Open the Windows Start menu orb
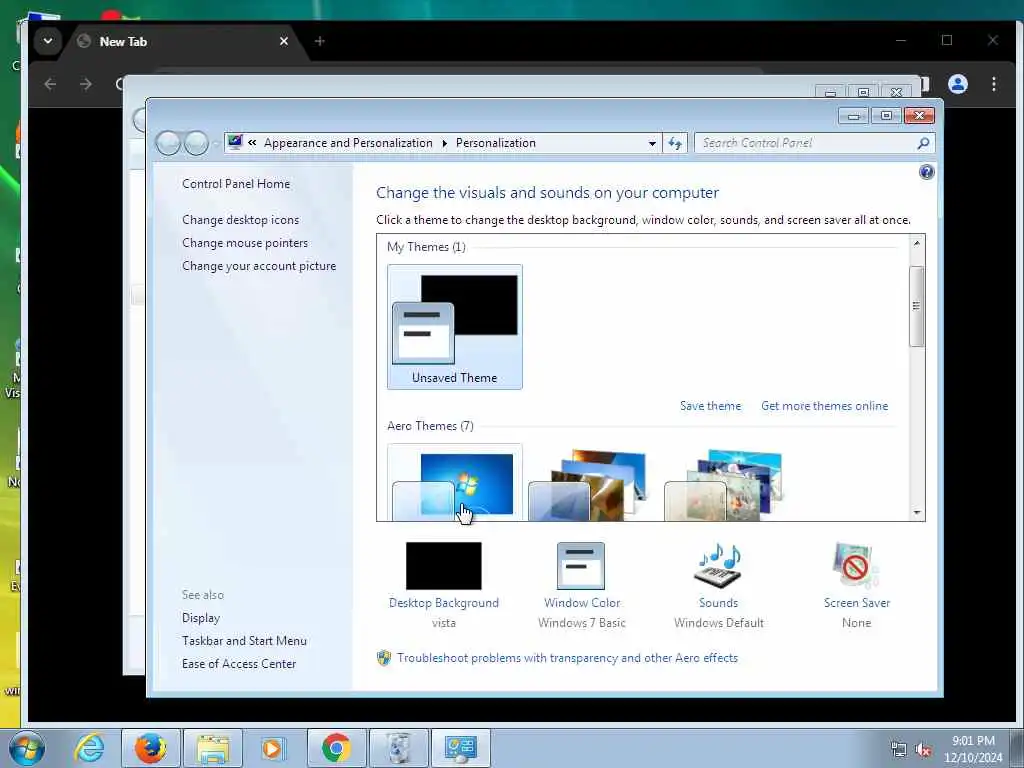Screen dimensions: 1024x768 pyautogui.click(x=27, y=748)
